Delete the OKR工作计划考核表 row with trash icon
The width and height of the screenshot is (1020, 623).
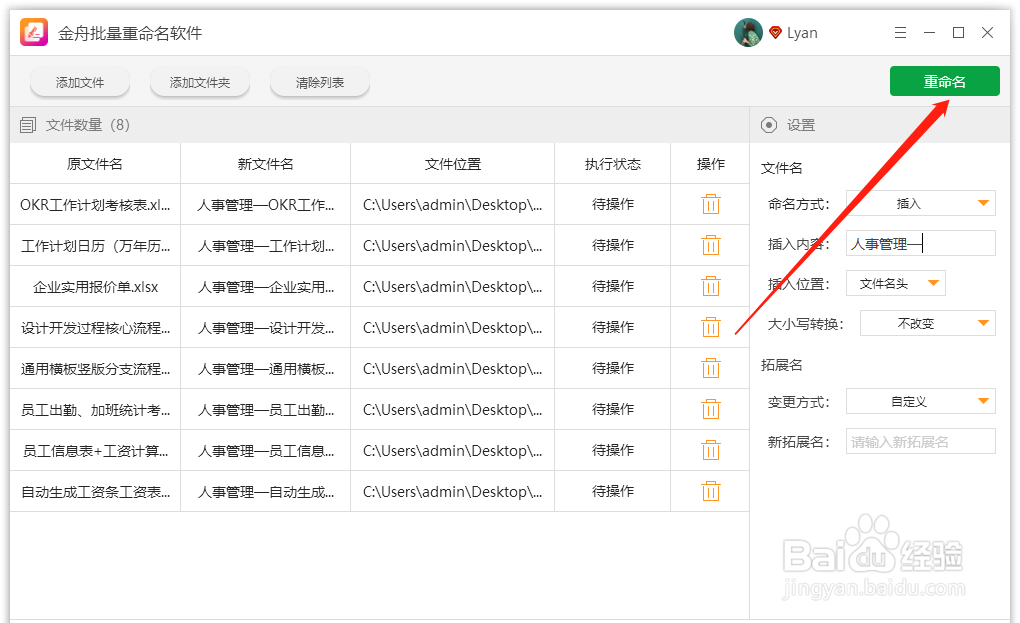(710, 204)
